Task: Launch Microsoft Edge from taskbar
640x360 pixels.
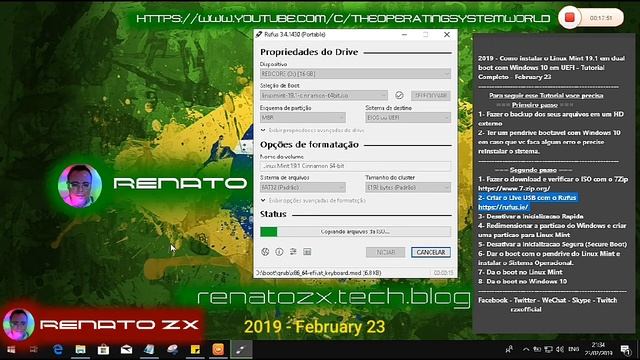Action: [58, 349]
